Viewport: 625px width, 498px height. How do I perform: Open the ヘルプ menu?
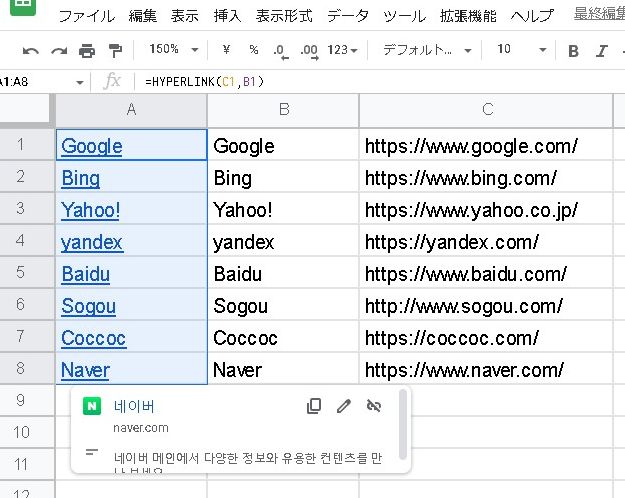532,16
